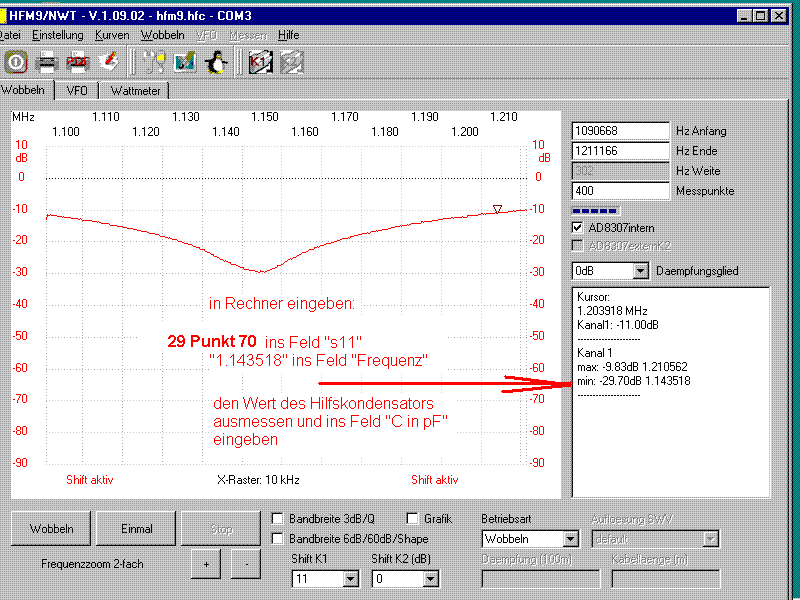Enable the Bandbreite 6dB/60dB/Shape checkbox
This screenshot has width=800, height=600.
coord(278,539)
